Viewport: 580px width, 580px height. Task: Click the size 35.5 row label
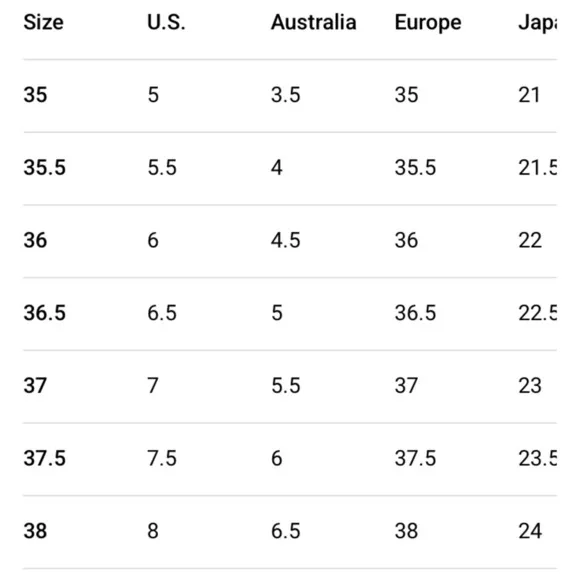[x=45, y=167]
